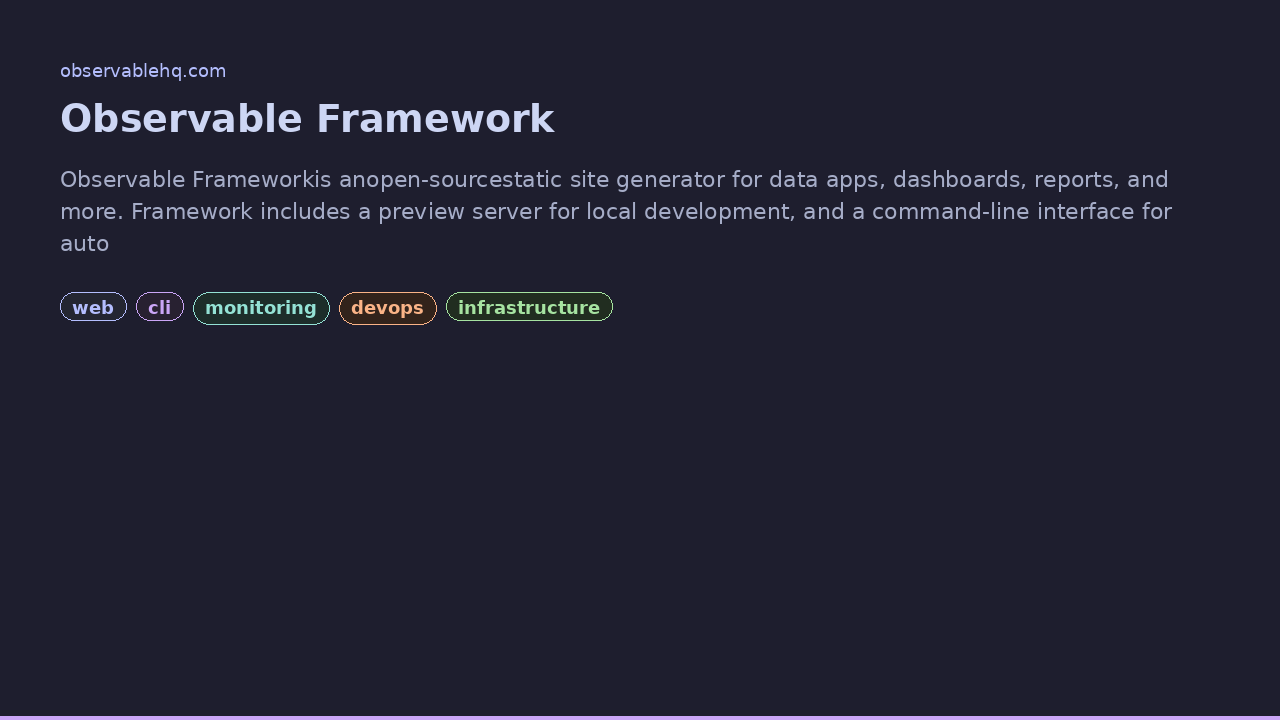Click the Observable Framework heading
The width and height of the screenshot is (1280, 720).
coord(307,118)
